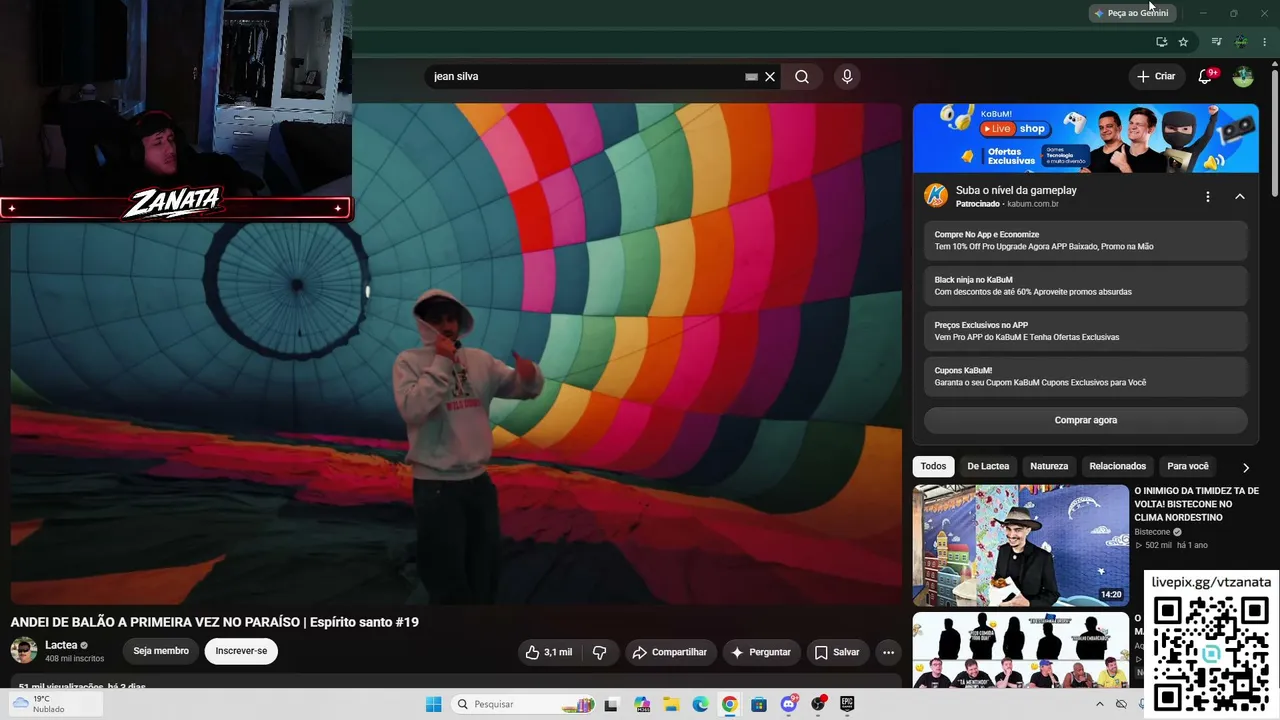Click the magnifier search button on YouTube
Screen dimensions: 1280x720
pos(802,77)
